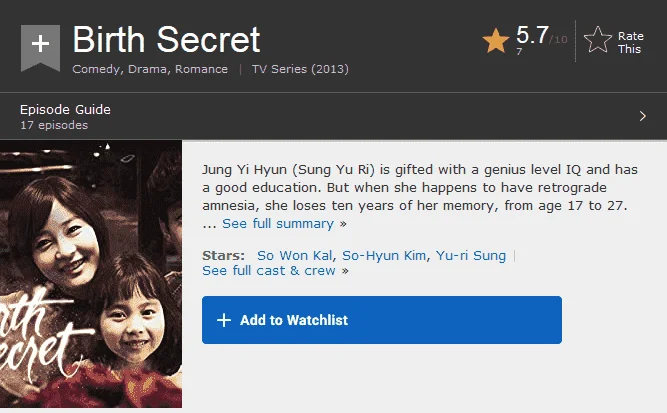Click the 5.7 rating score
667x413 pixels.
click(532, 35)
